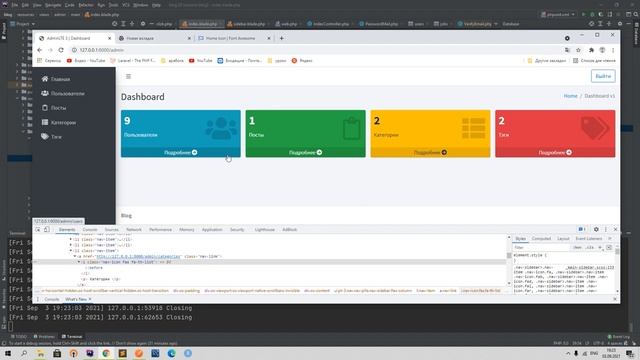
Task: Collapse the categories anchor node in Elements tree
Action: pyautogui.click(x=75, y=256)
